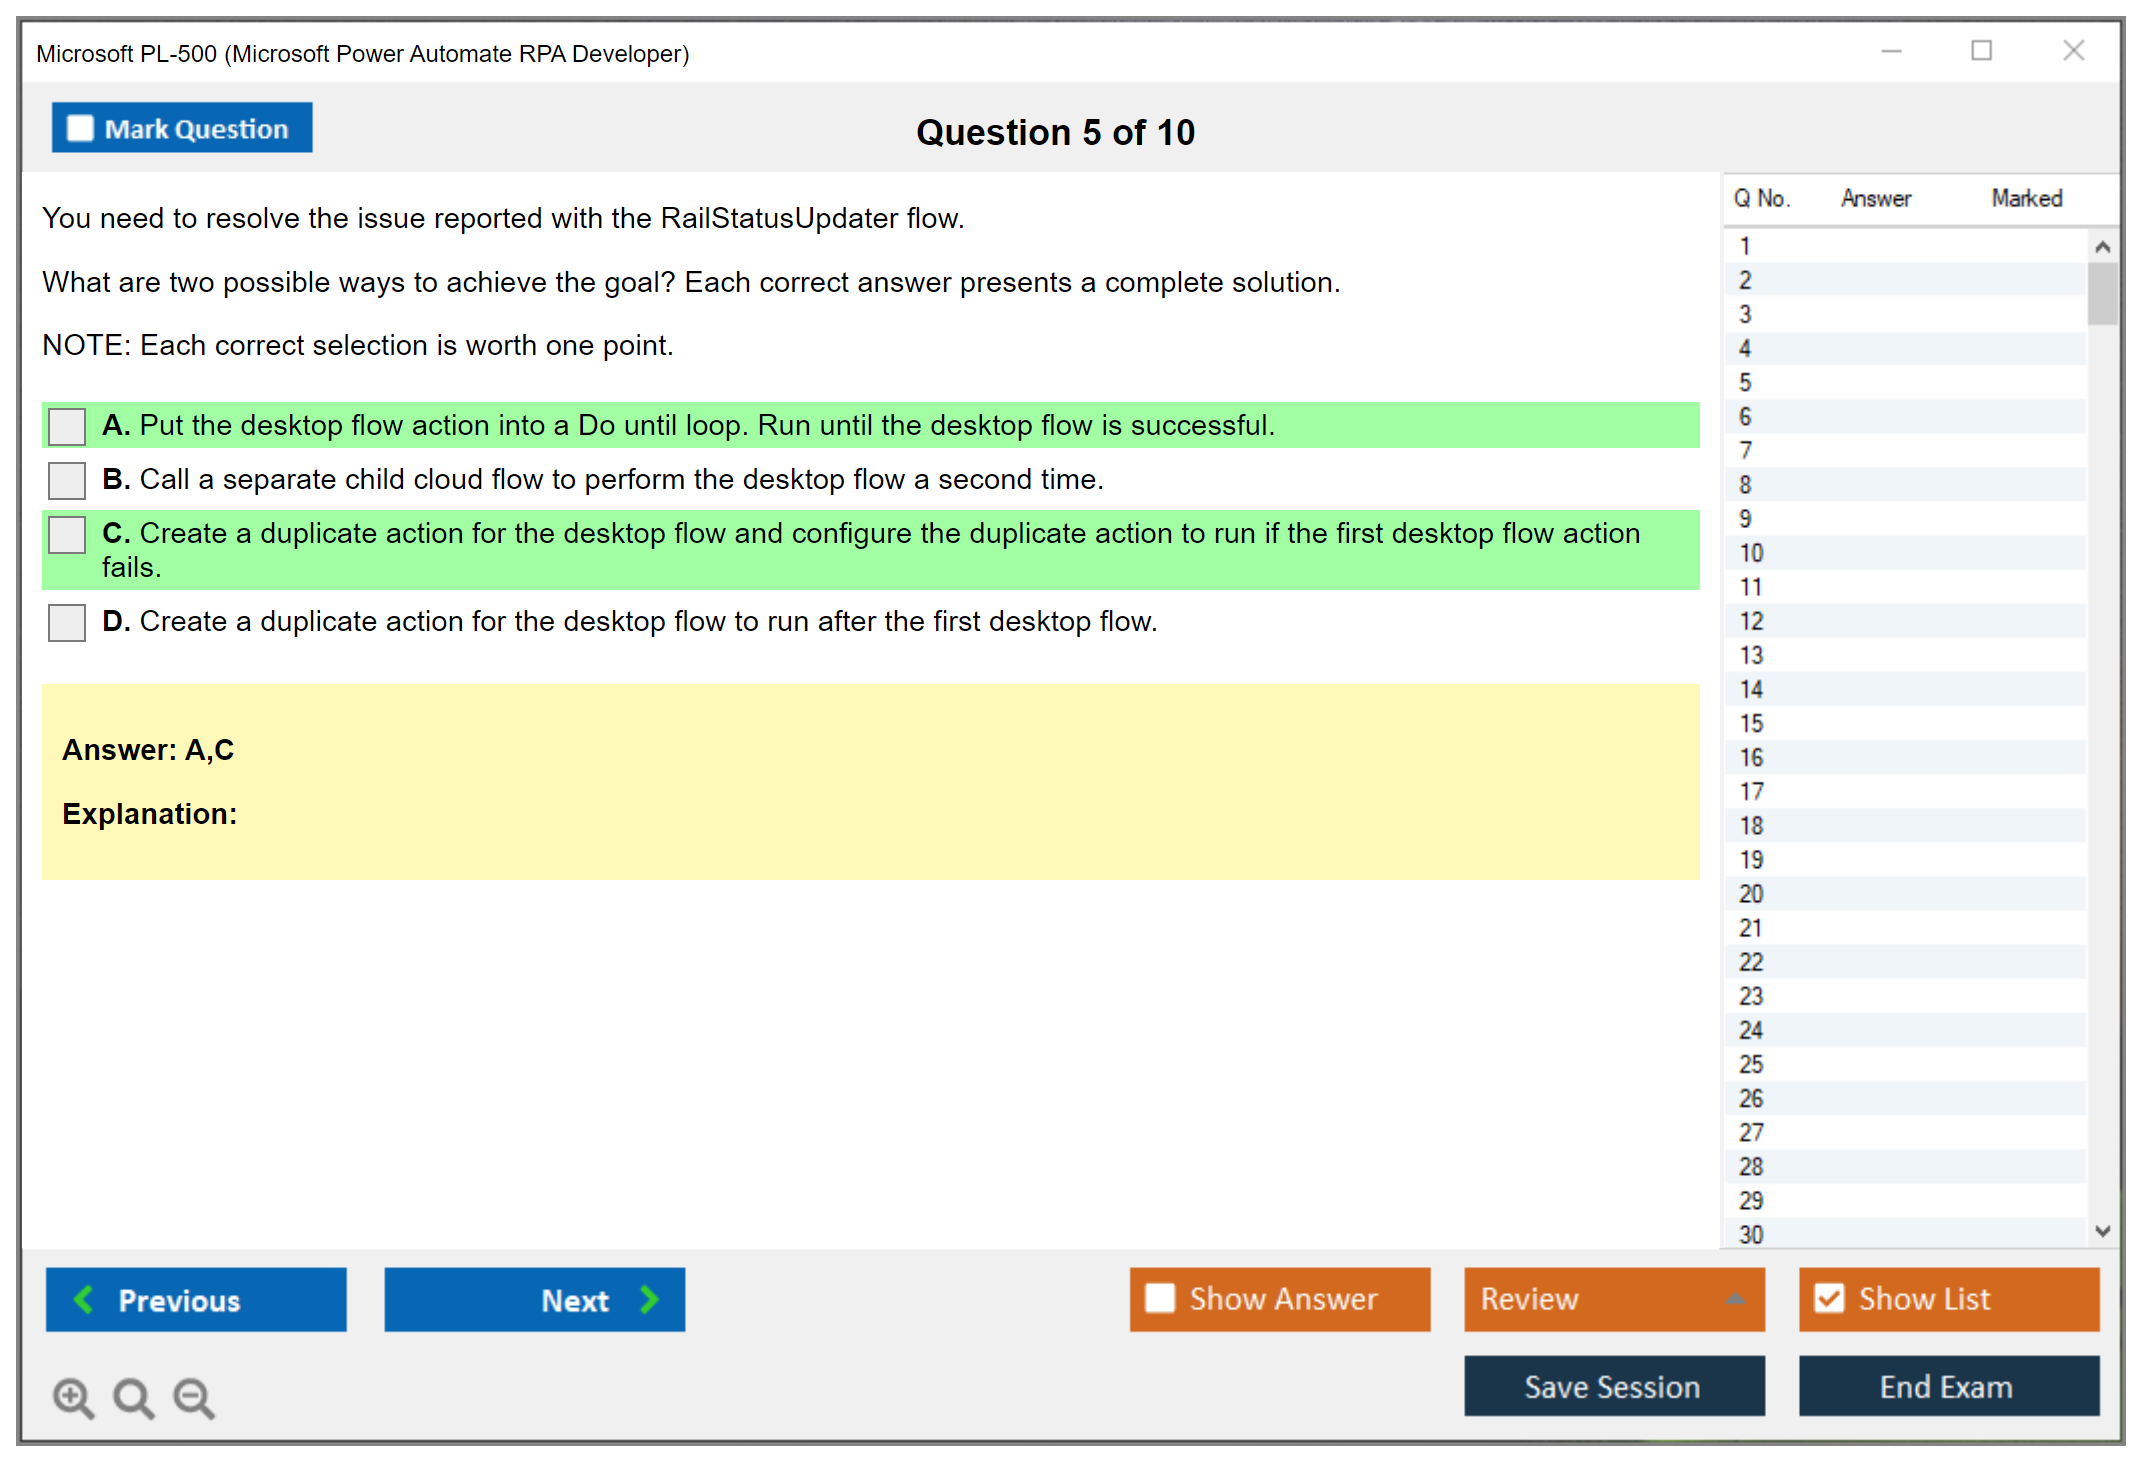Check option A Do until loop
The width and height of the screenshot is (2150, 1470).
click(67, 426)
